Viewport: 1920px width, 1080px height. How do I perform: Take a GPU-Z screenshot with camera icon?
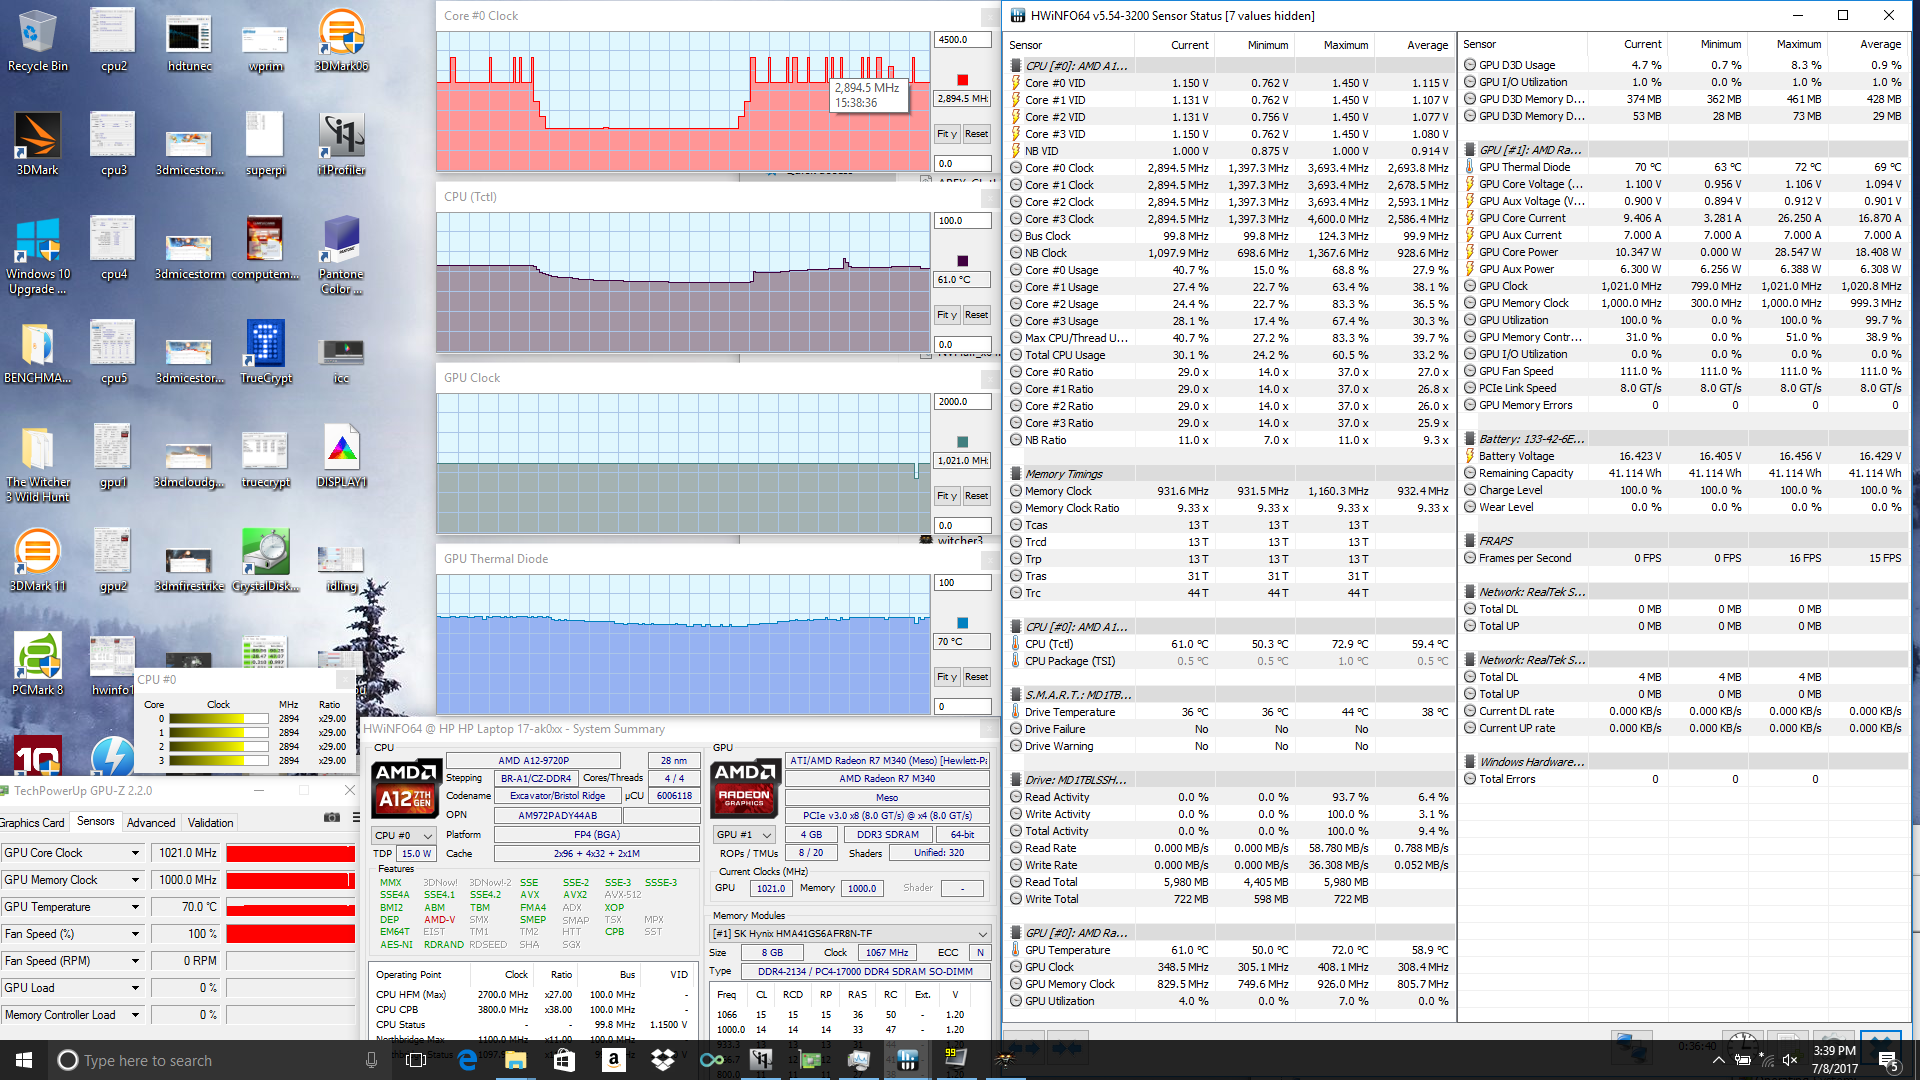click(x=332, y=817)
